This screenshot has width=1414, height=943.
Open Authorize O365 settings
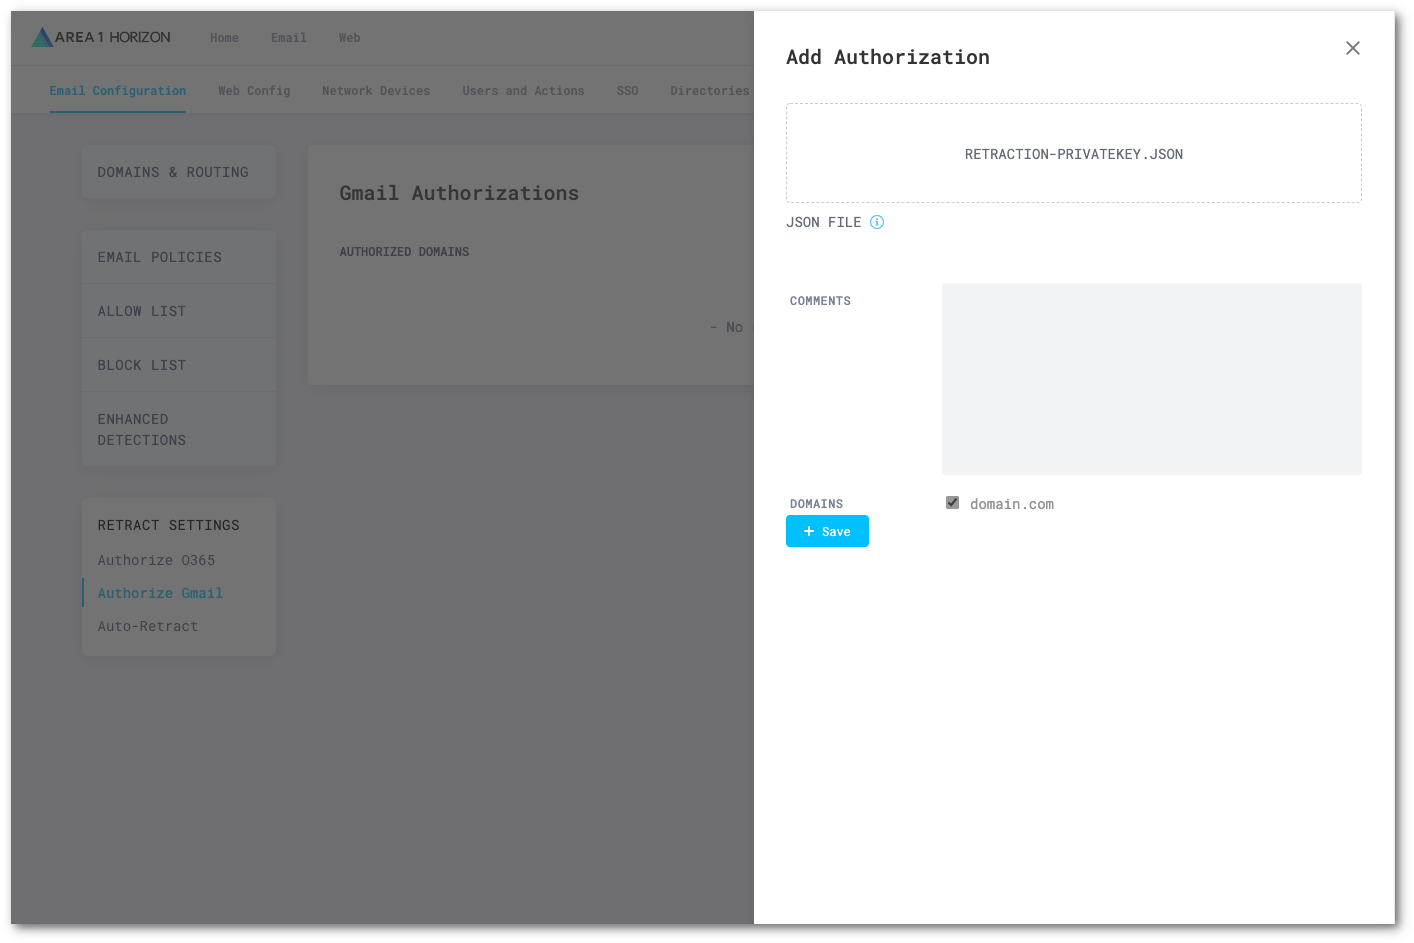156,560
